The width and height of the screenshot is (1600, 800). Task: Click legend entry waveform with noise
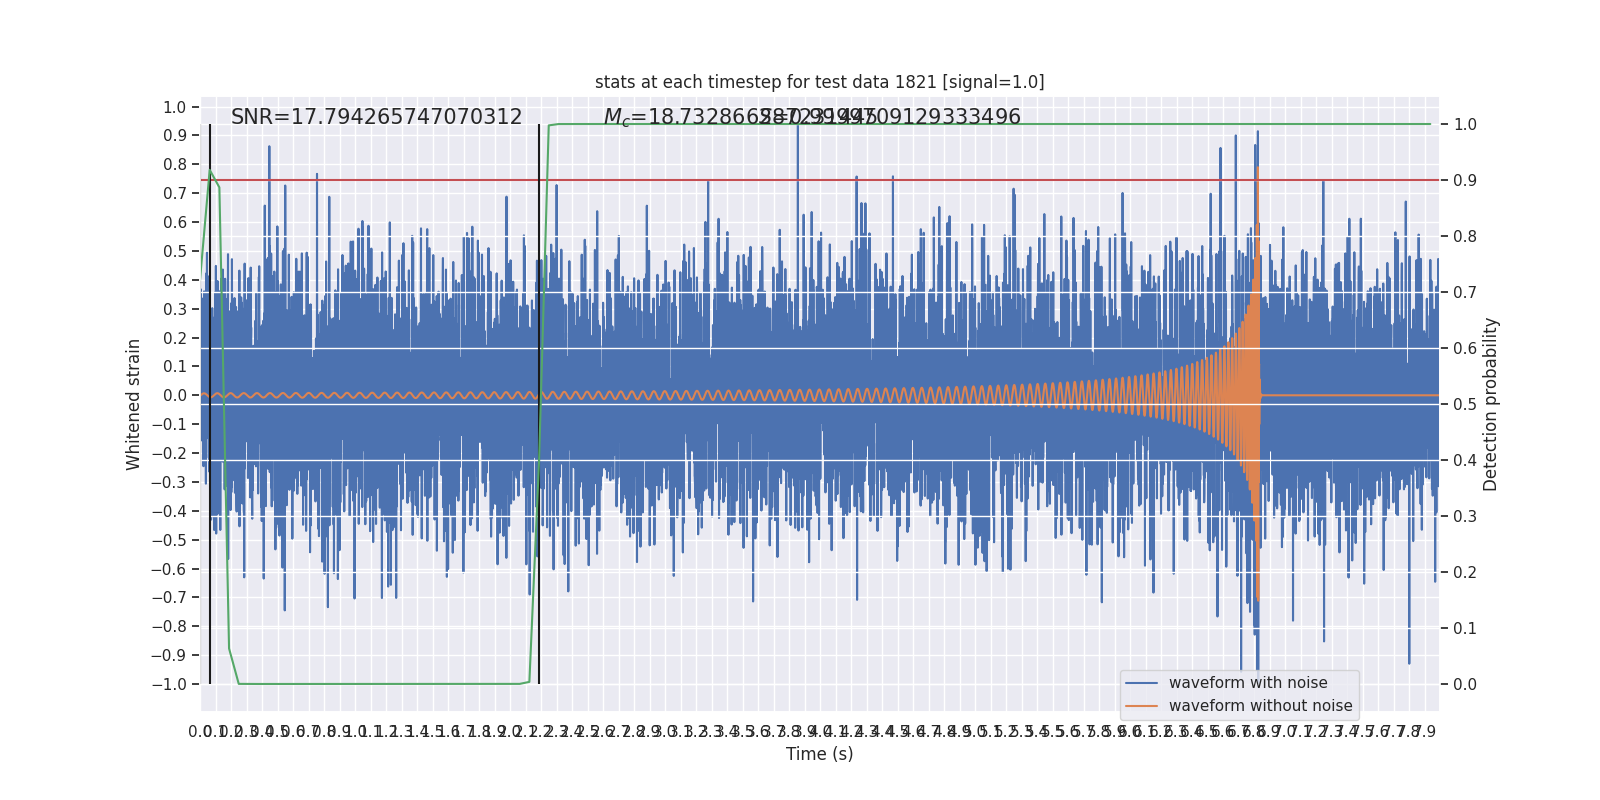[1248, 683]
